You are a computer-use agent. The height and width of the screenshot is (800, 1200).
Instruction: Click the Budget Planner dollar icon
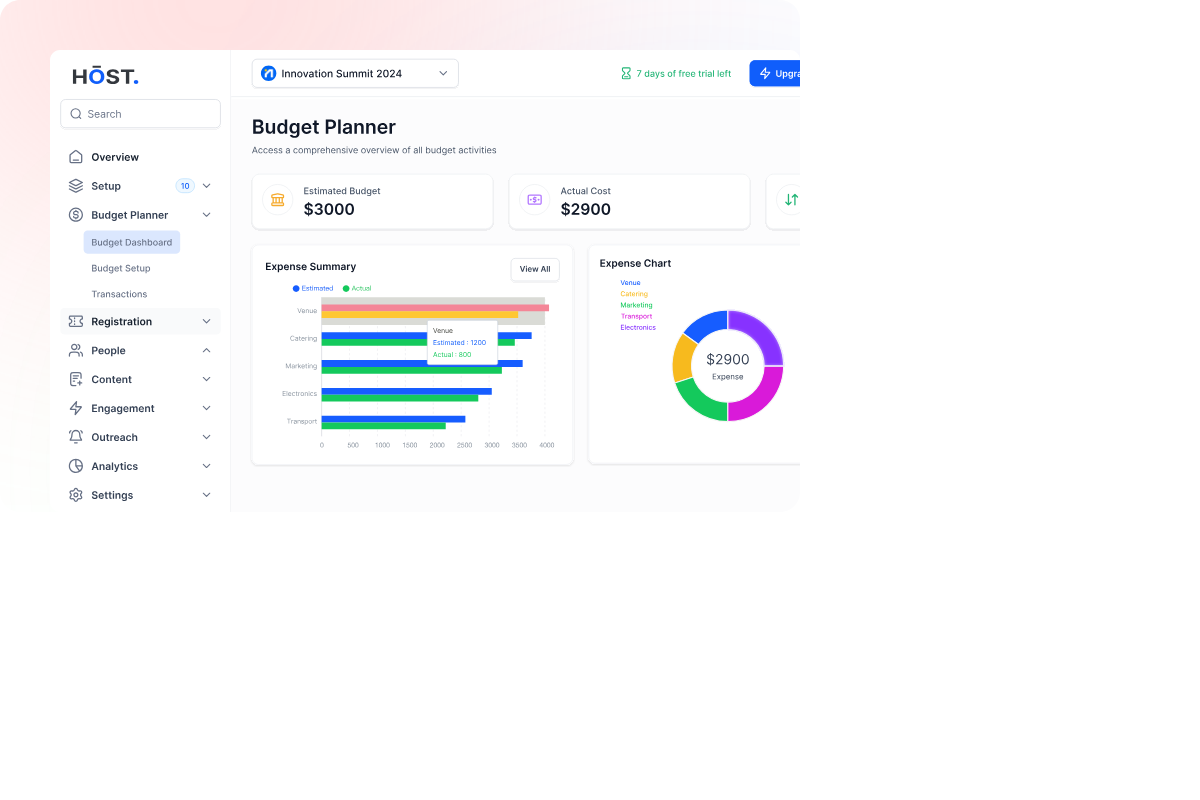coord(76,215)
